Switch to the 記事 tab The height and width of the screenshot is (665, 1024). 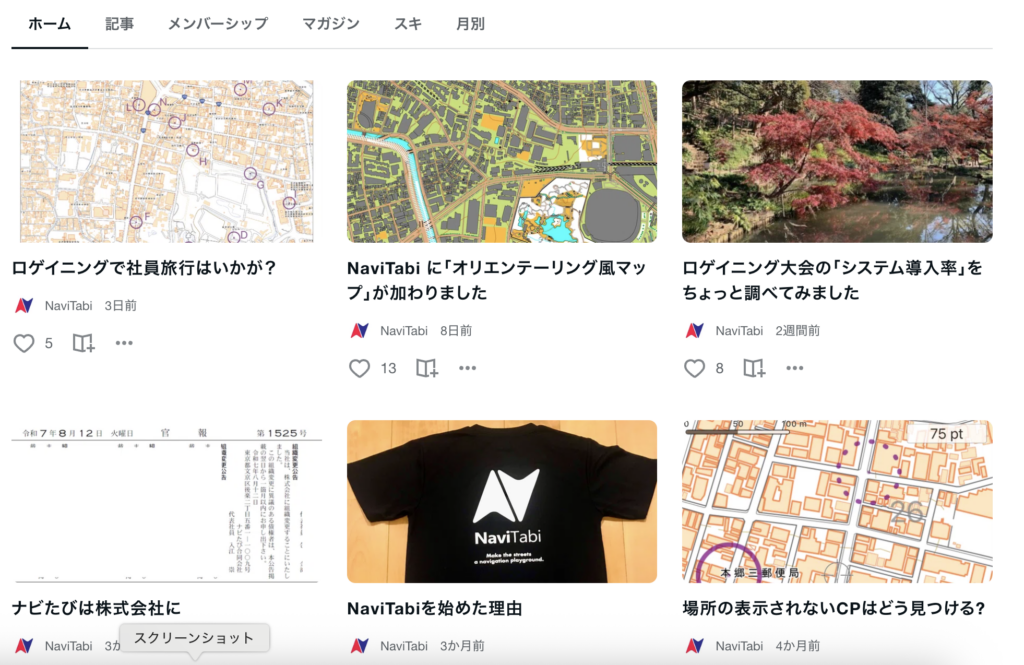[119, 24]
